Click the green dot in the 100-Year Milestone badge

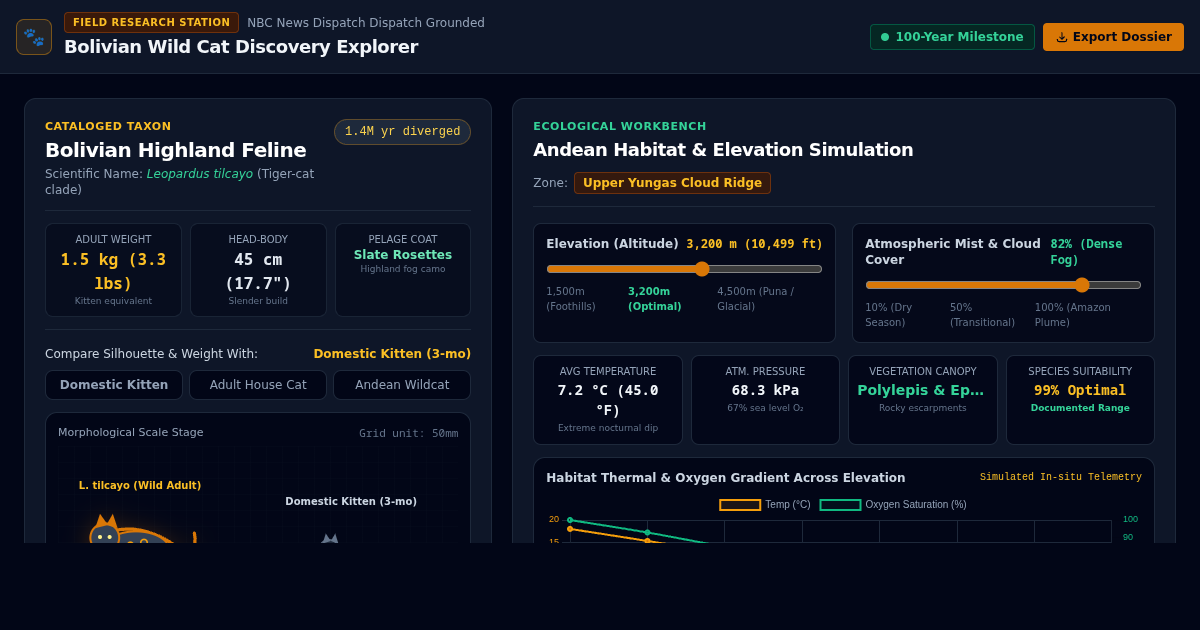point(885,37)
